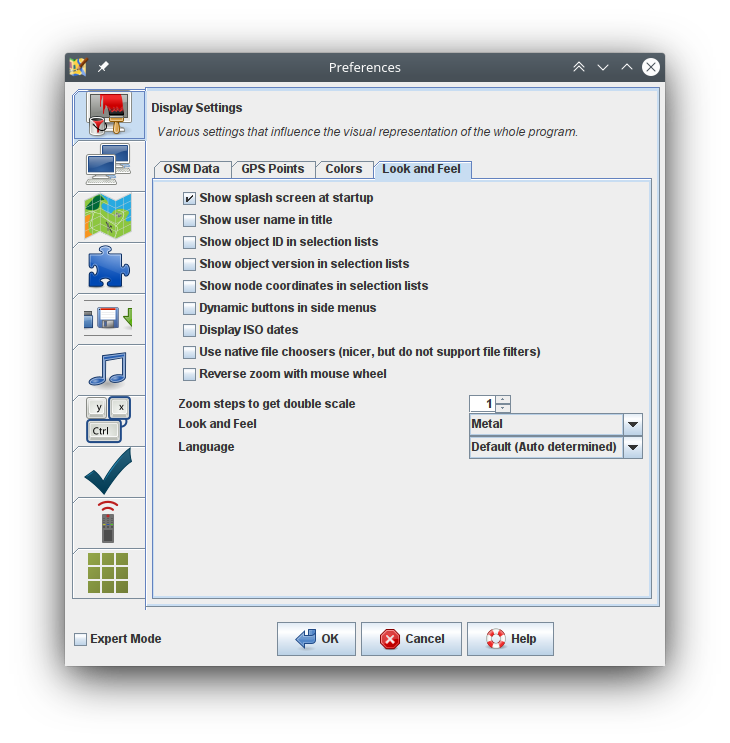Click the Cancel button
The height and width of the screenshot is (743, 730).
click(411, 639)
